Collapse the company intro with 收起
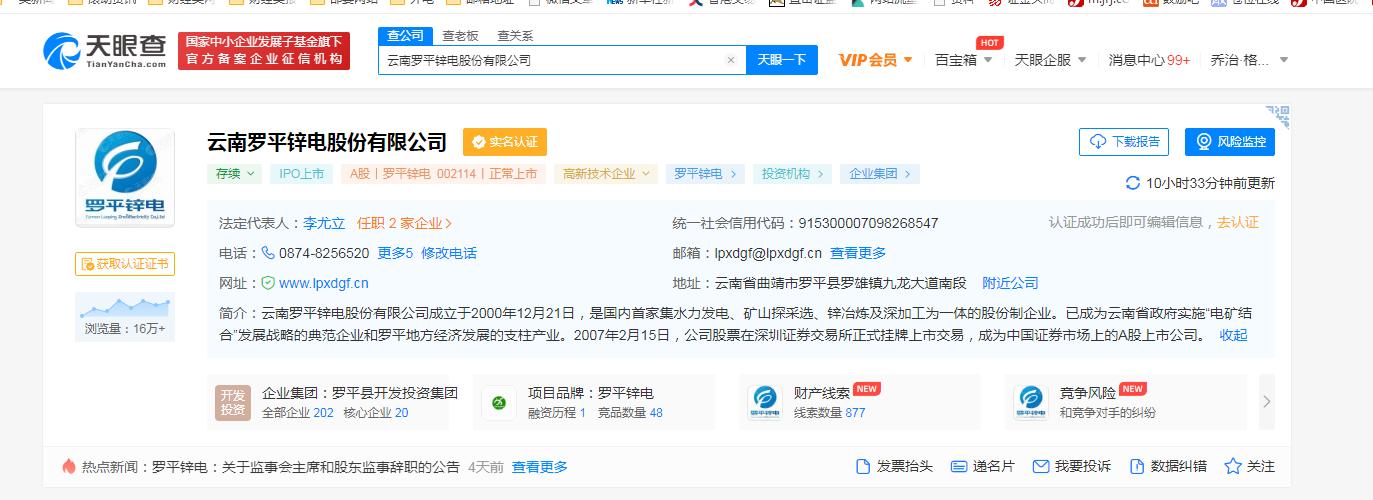This screenshot has width=1373, height=500. pos(1233,335)
